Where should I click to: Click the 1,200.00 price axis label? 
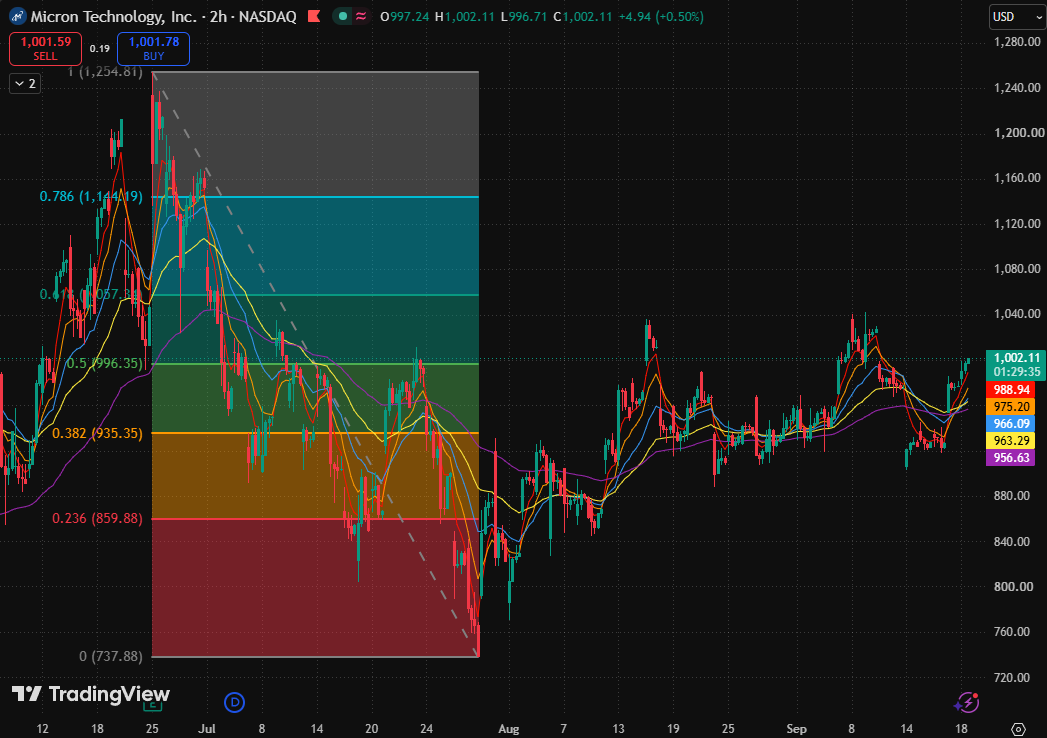1019,133
